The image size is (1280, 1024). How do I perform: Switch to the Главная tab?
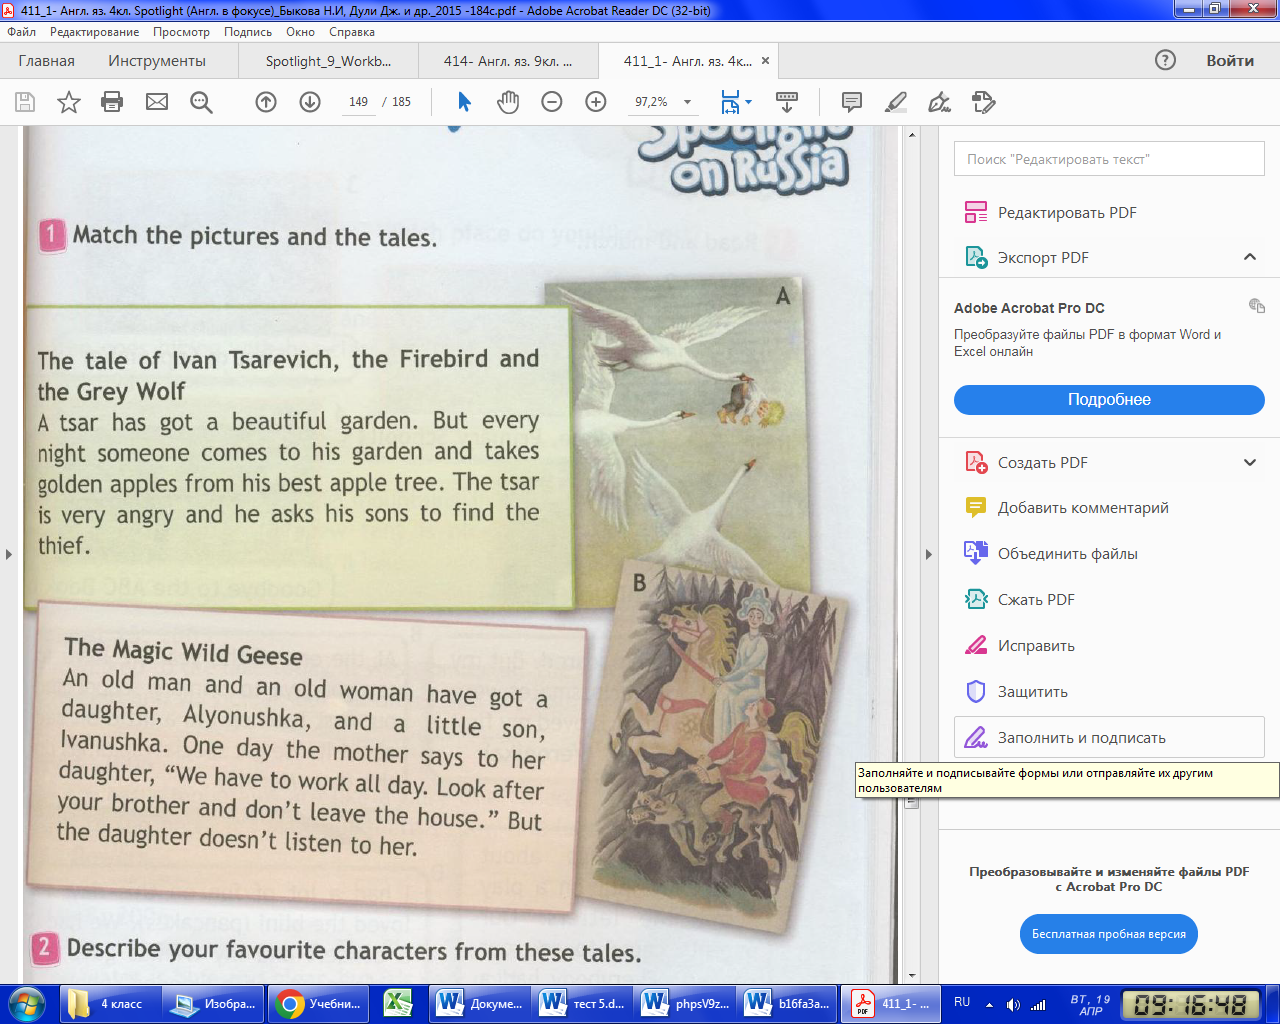point(46,61)
